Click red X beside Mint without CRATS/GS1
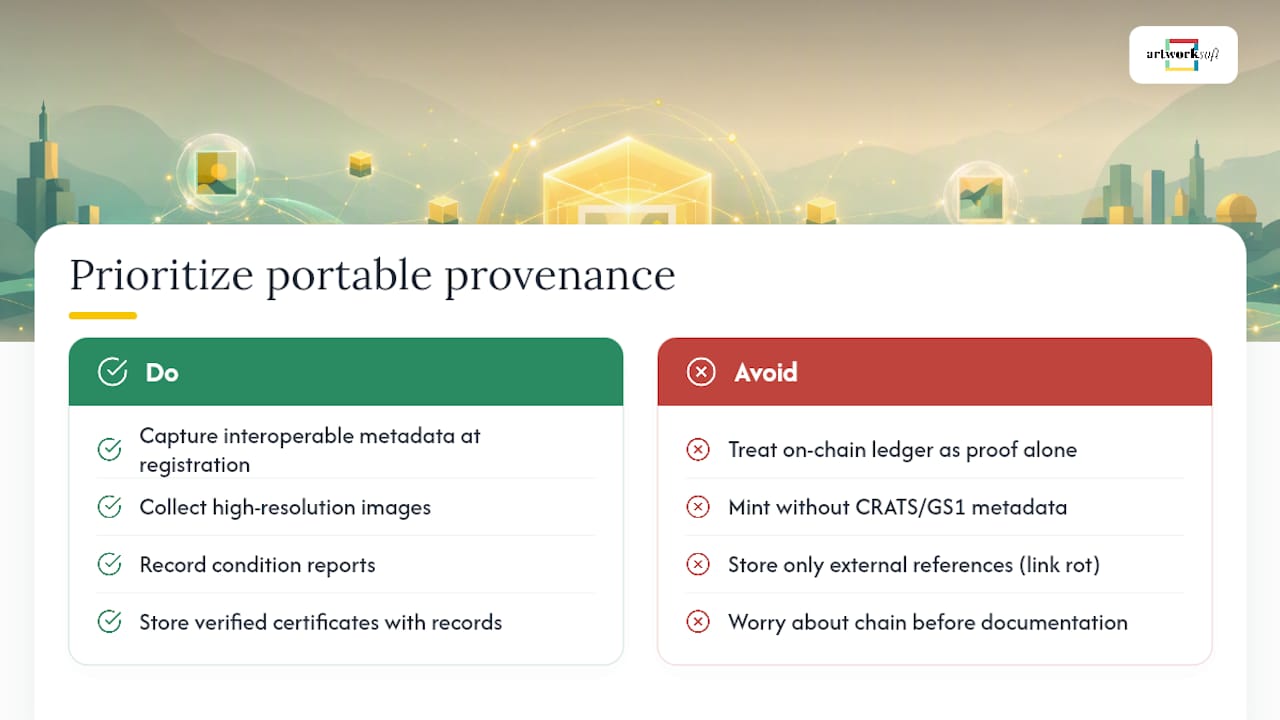The height and width of the screenshot is (720, 1280). [698, 507]
